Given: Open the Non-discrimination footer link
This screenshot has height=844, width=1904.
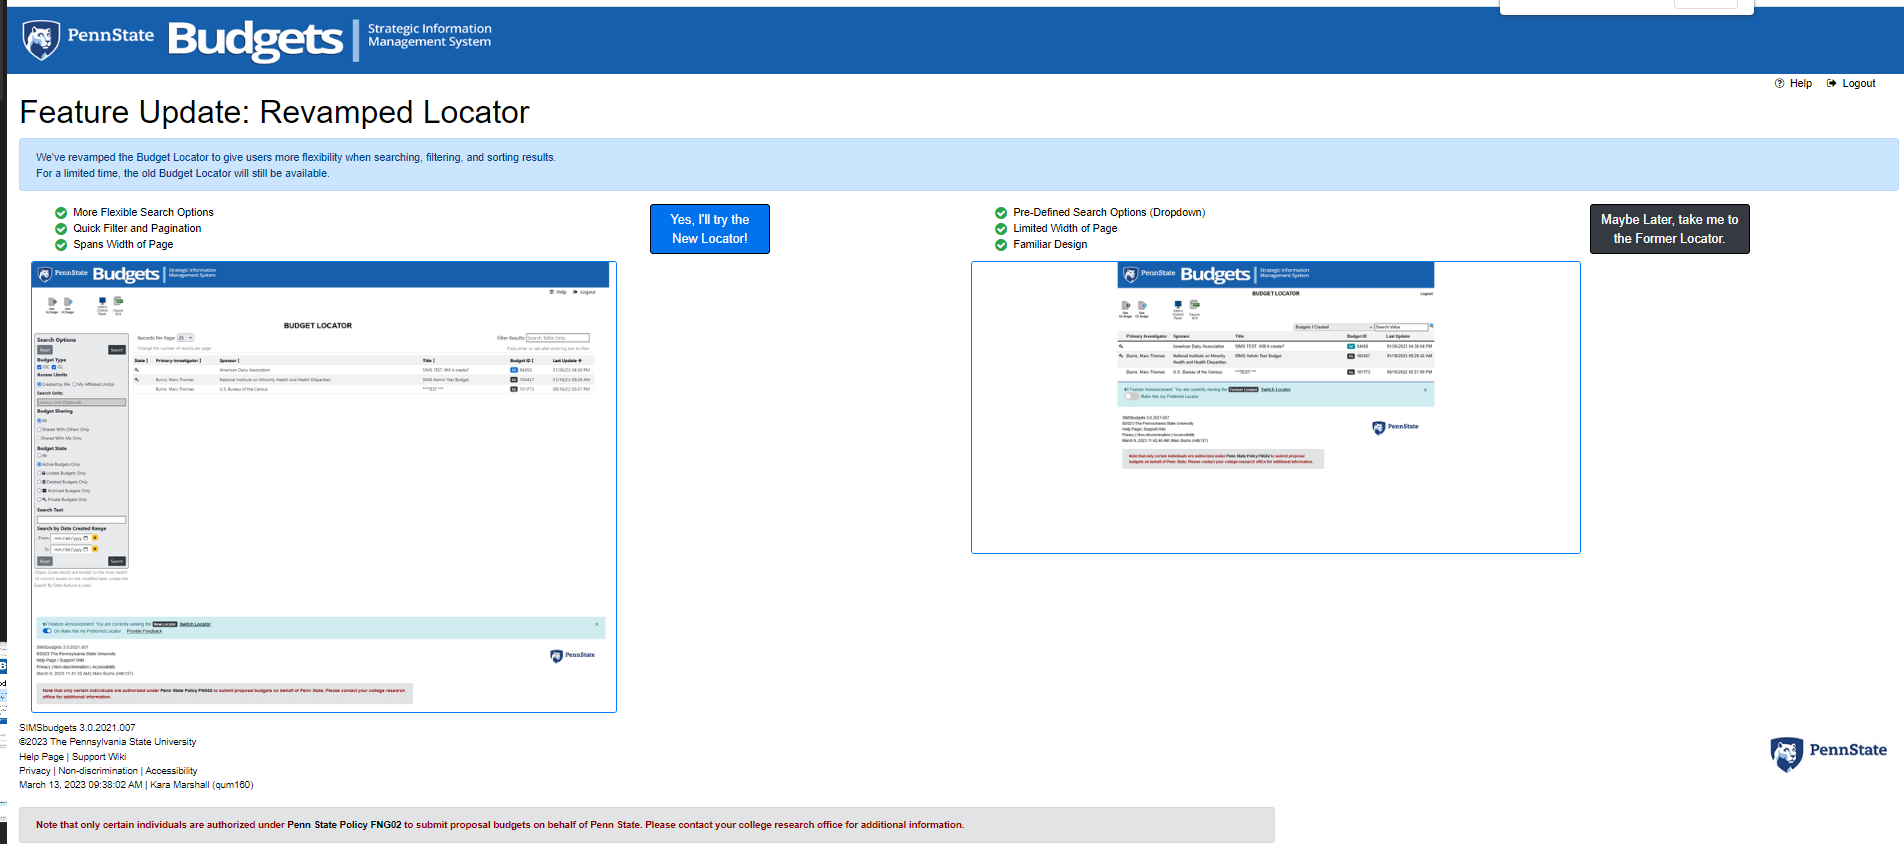Looking at the screenshot, I should [x=98, y=771].
